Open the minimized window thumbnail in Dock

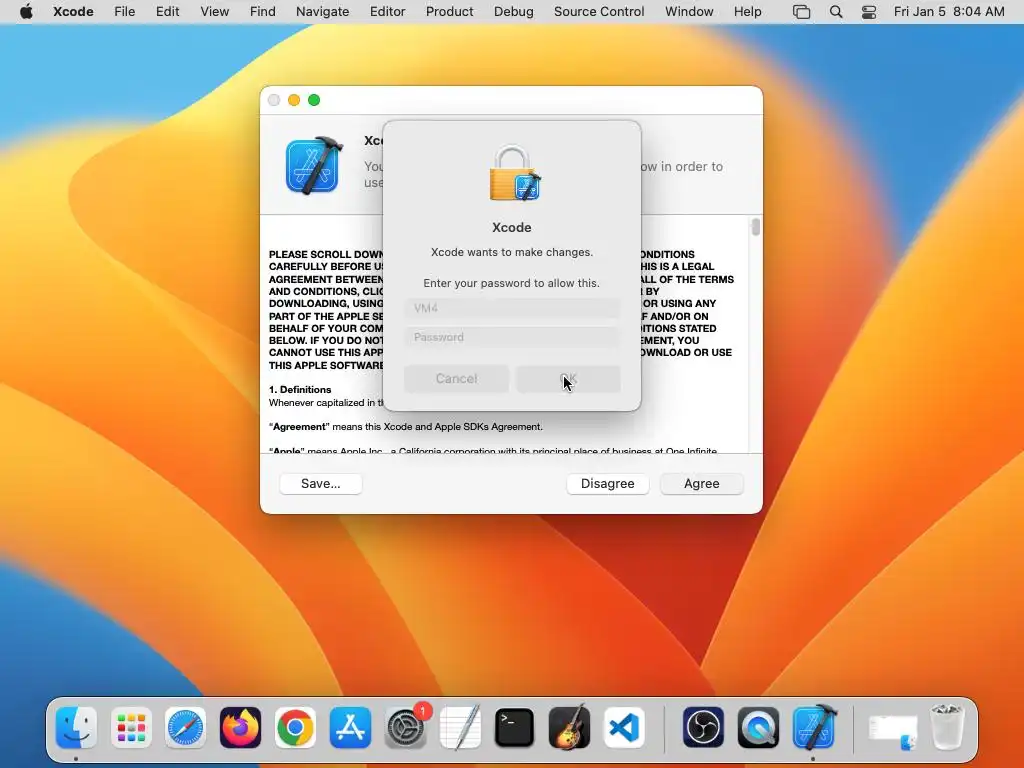[893, 731]
